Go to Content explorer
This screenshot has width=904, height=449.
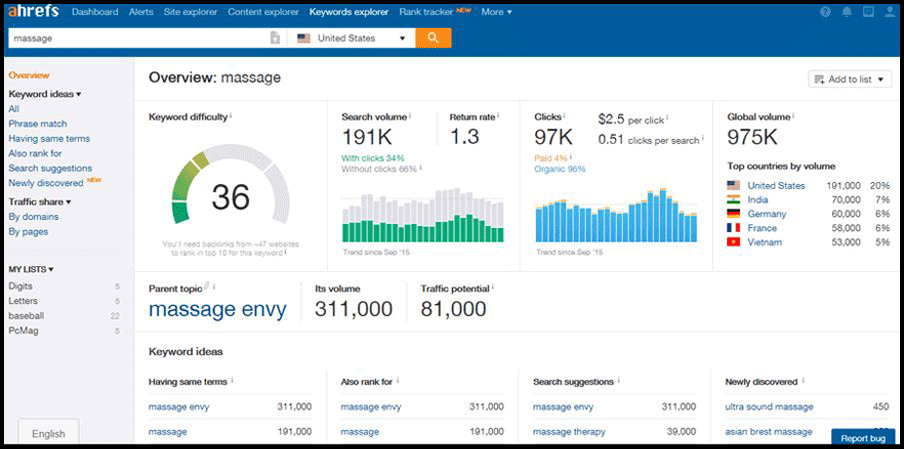click(263, 12)
